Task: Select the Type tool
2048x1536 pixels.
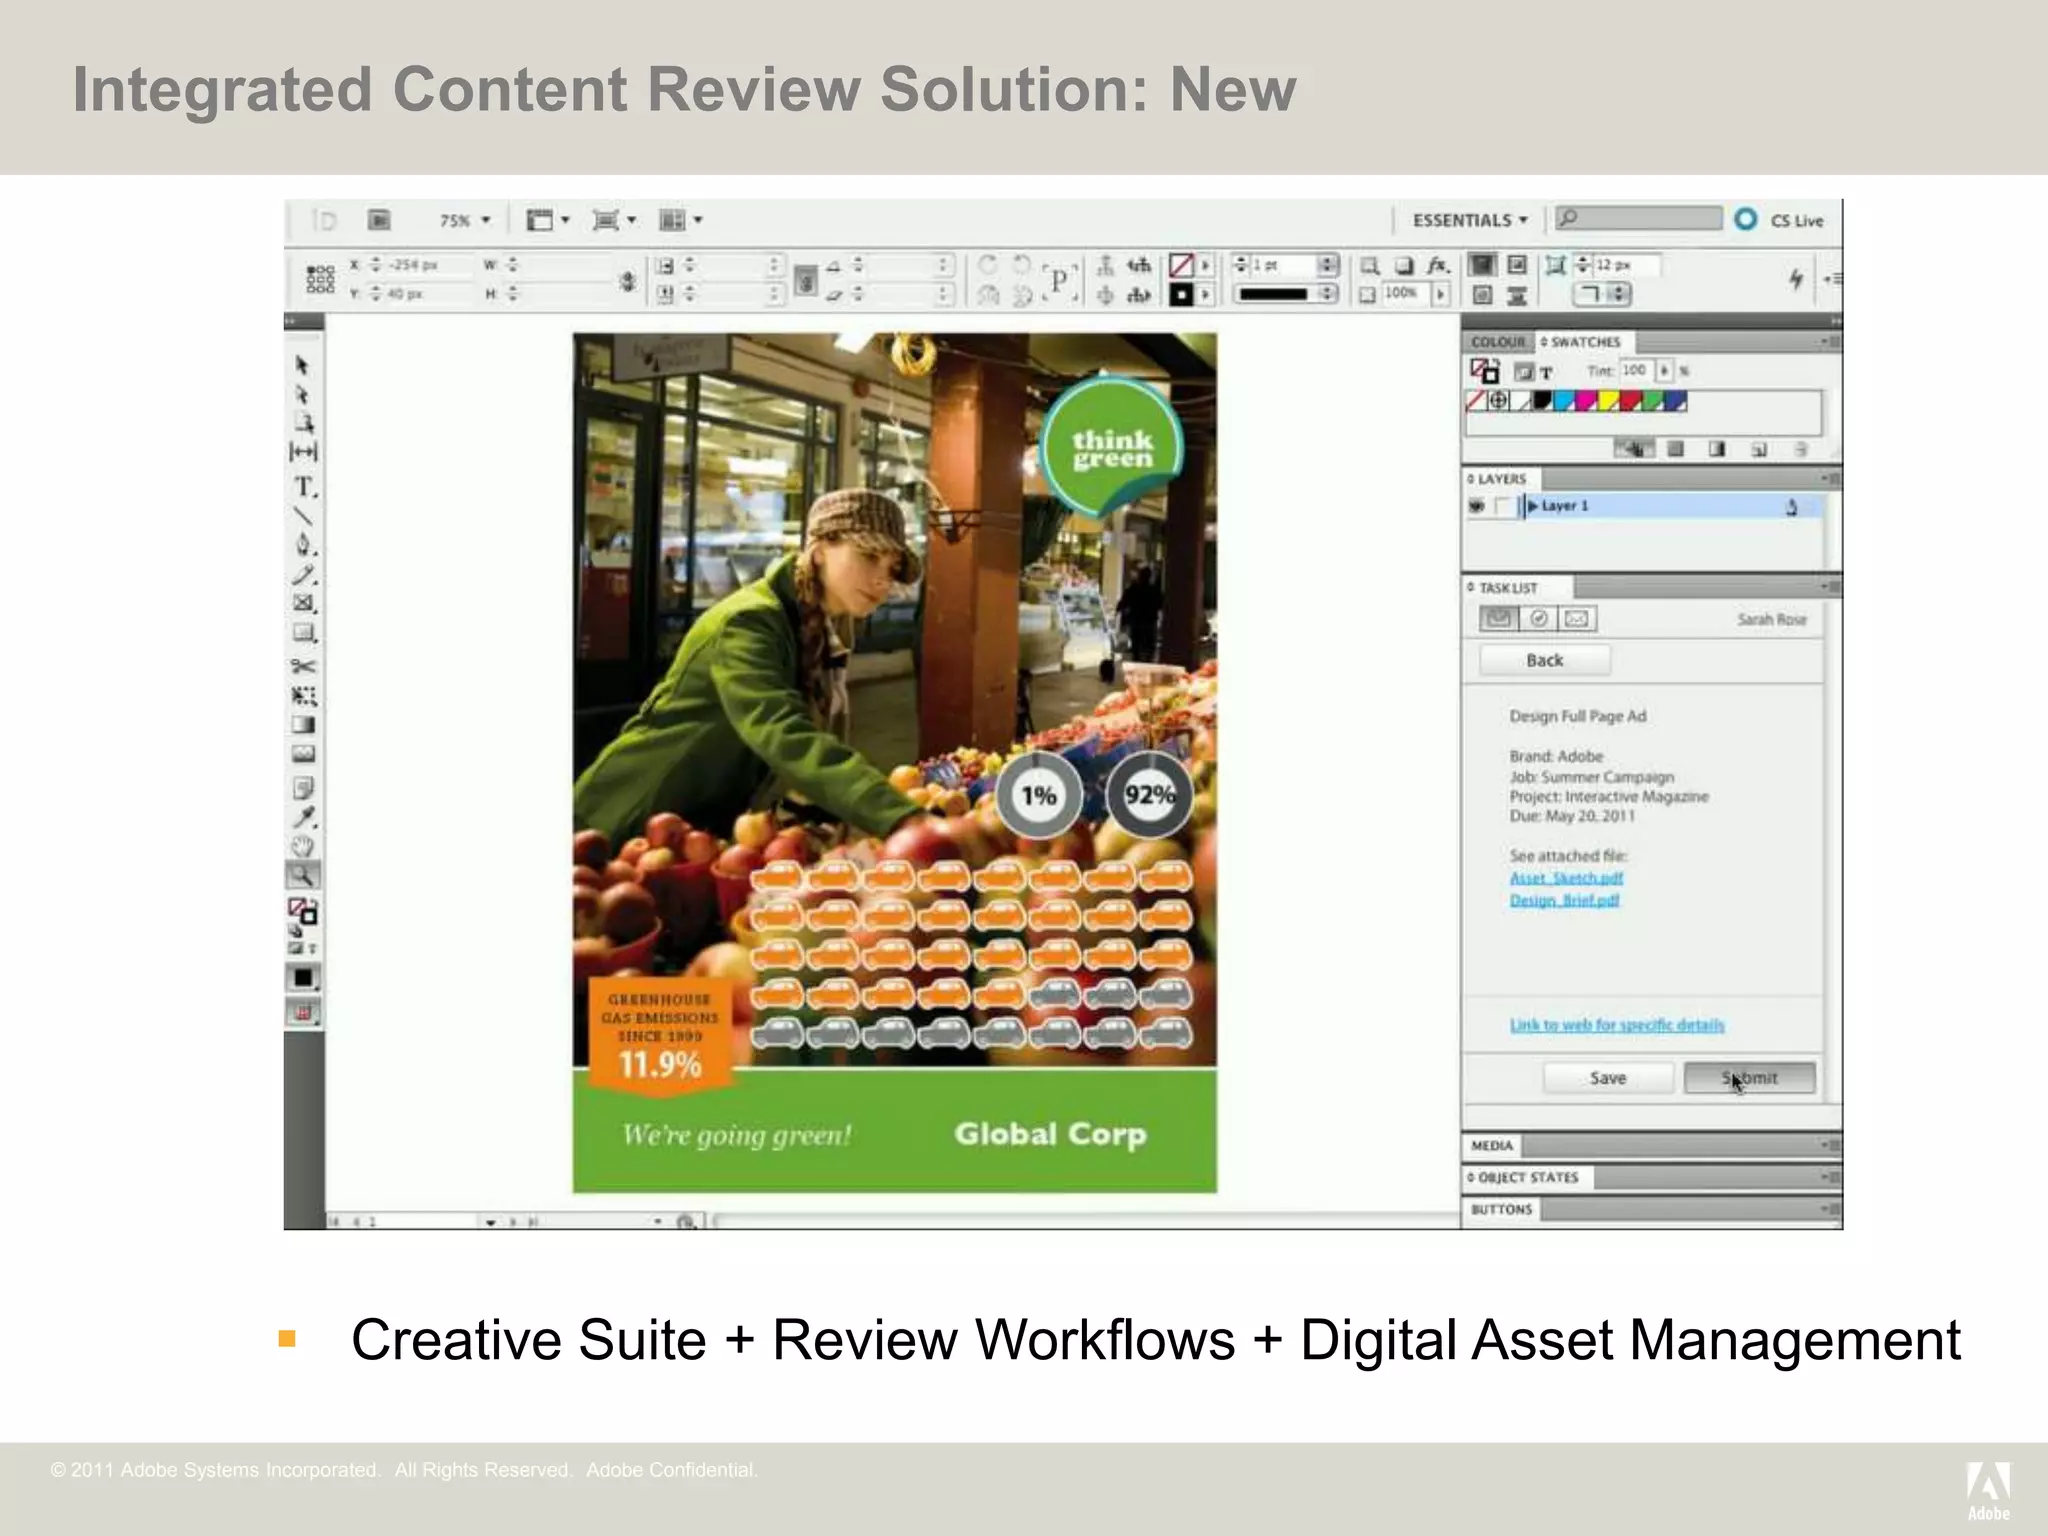Action: tap(305, 487)
